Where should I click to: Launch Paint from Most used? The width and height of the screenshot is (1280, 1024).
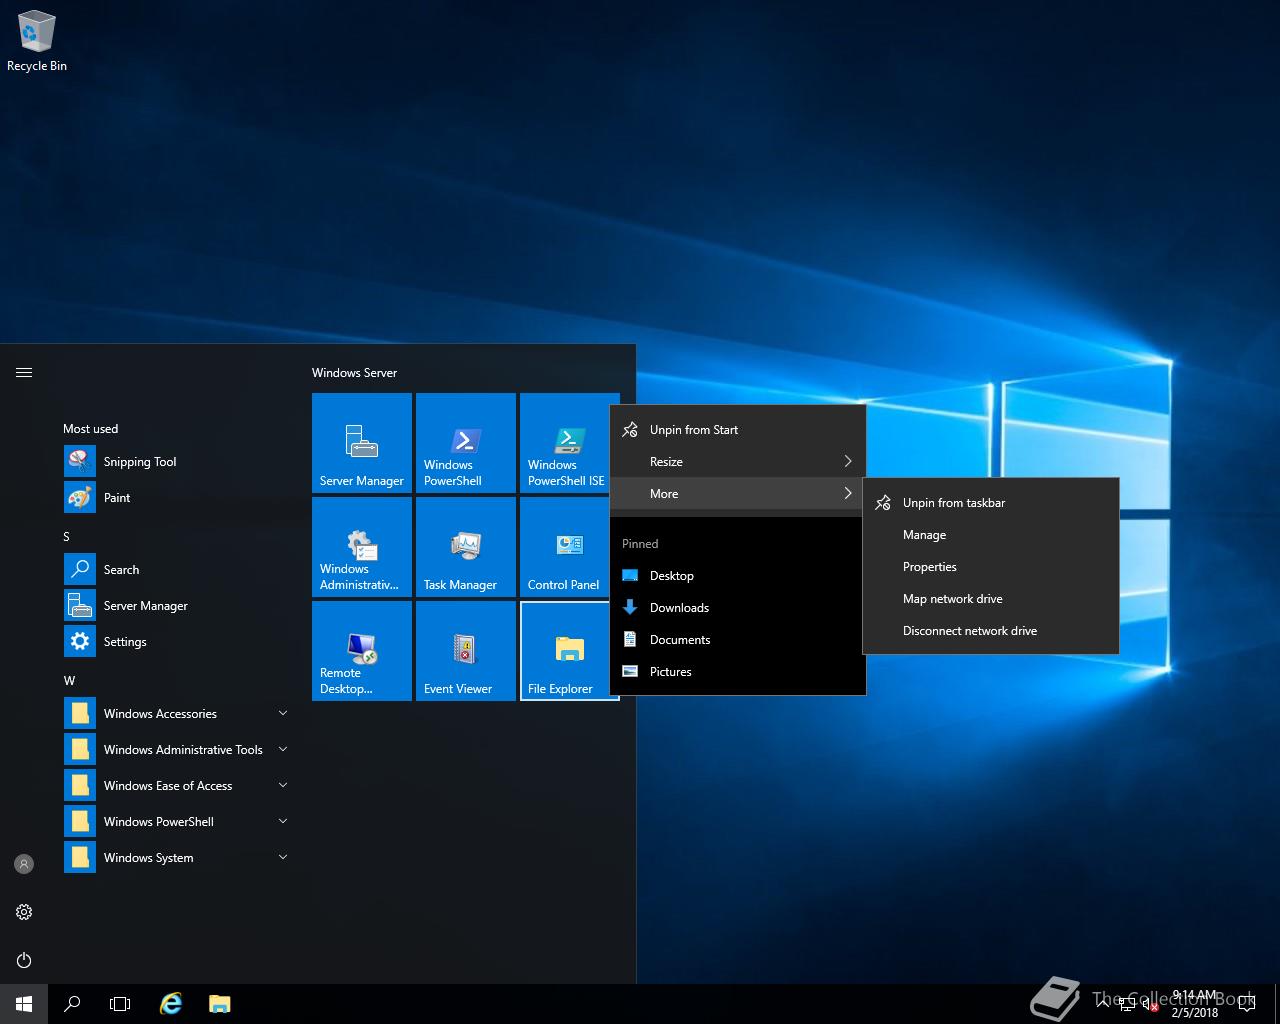point(178,498)
